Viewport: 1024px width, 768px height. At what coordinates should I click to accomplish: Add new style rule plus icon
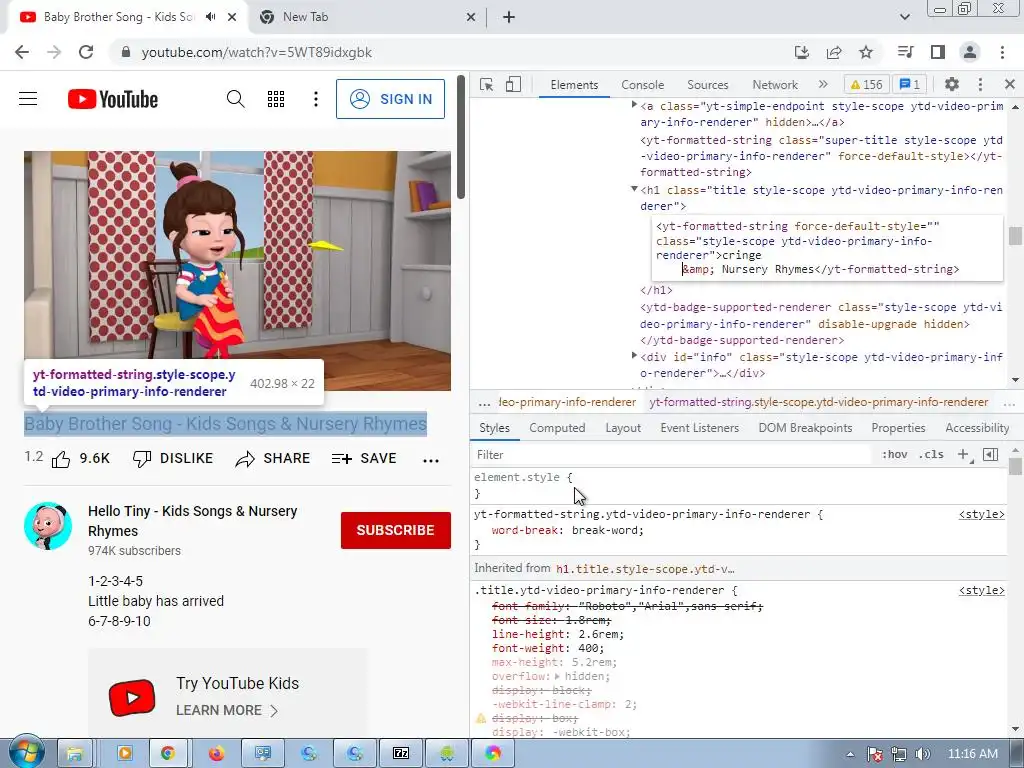pos(964,455)
